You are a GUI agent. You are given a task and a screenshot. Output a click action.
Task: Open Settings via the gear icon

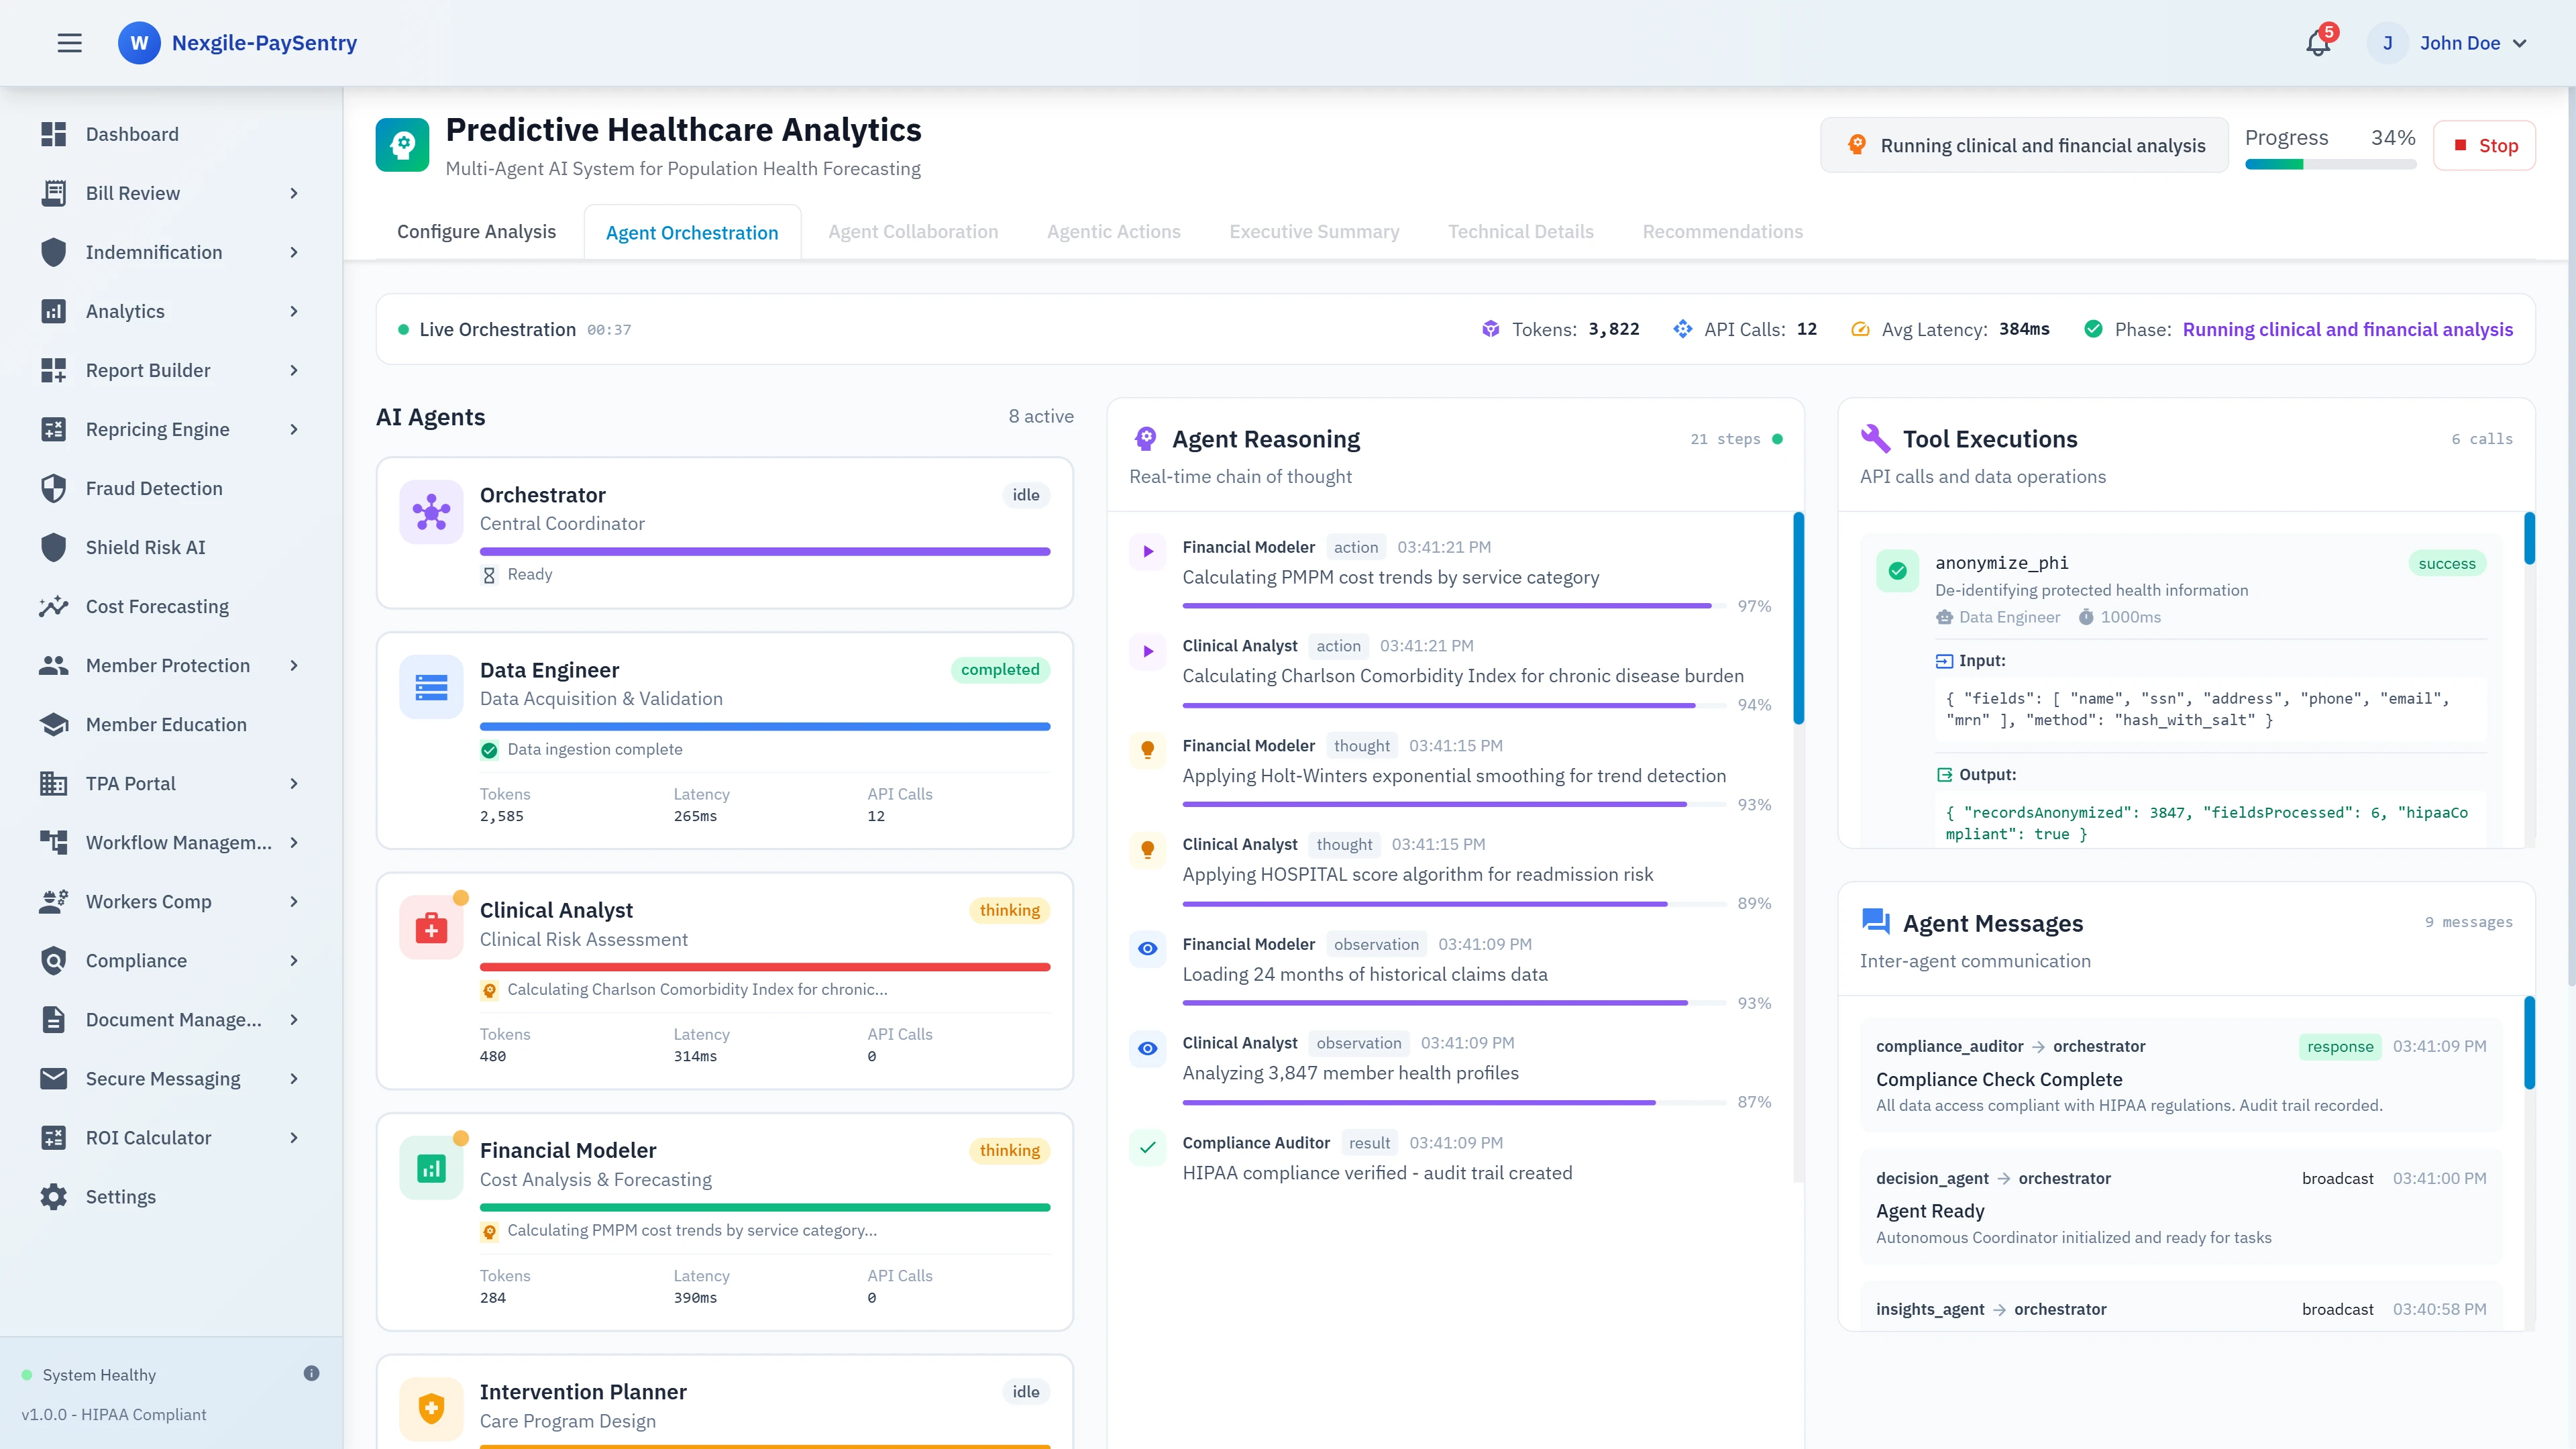tap(53, 1196)
